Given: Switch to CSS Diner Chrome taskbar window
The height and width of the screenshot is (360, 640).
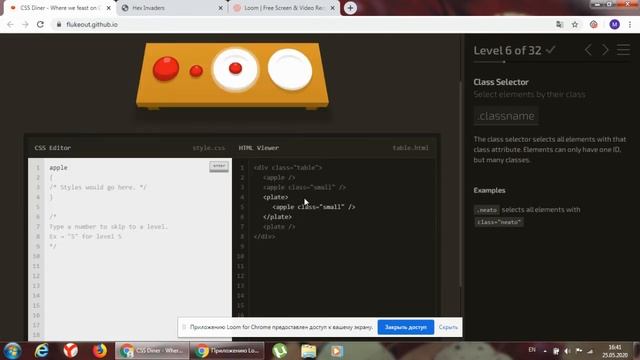Looking at the screenshot, I should click(151, 351).
